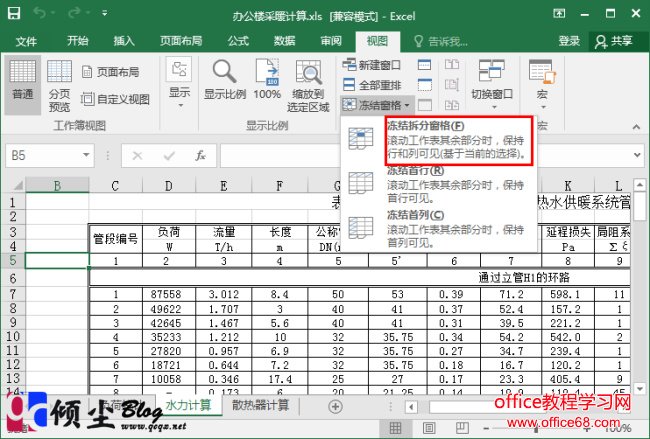Click the Name Box showing B5
This screenshot has width=650, height=439.
pos(44,155)
